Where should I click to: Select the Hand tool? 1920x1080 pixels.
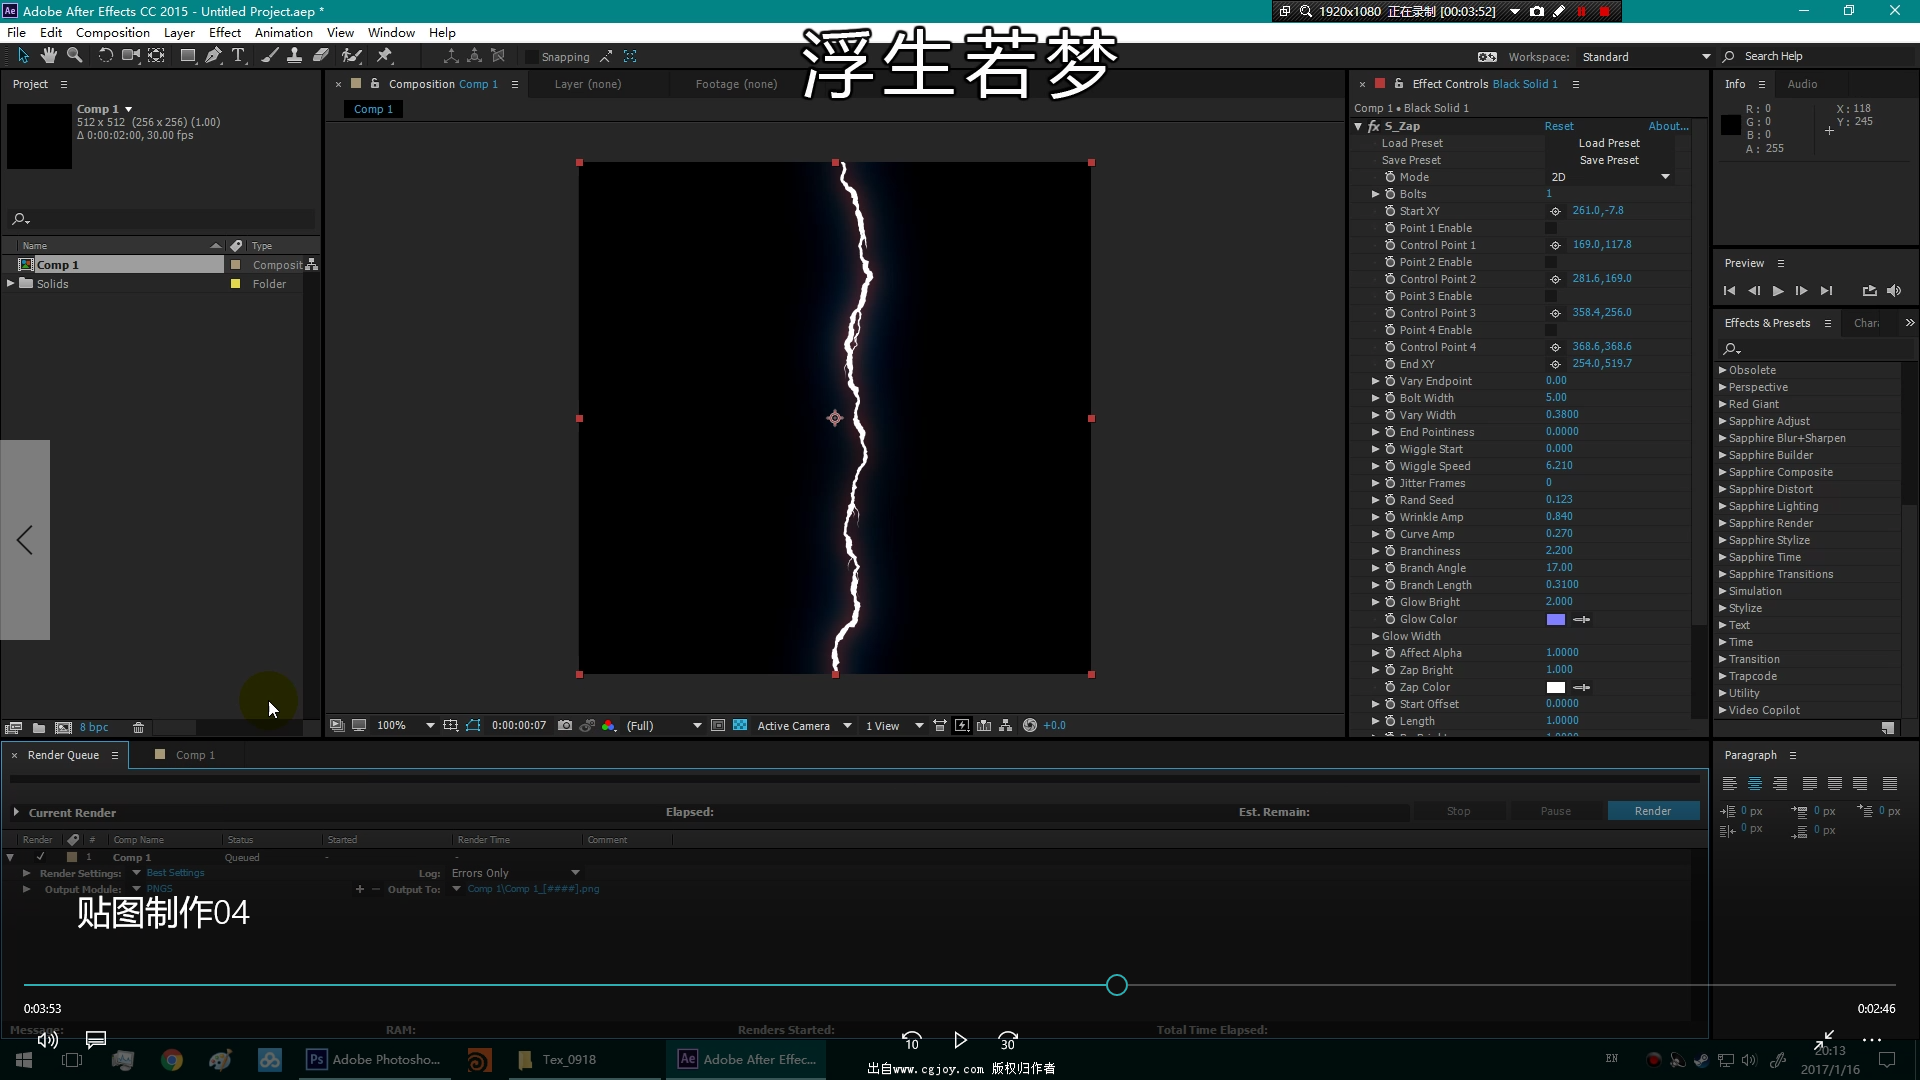pyautogui.click(x=48, y=56)
